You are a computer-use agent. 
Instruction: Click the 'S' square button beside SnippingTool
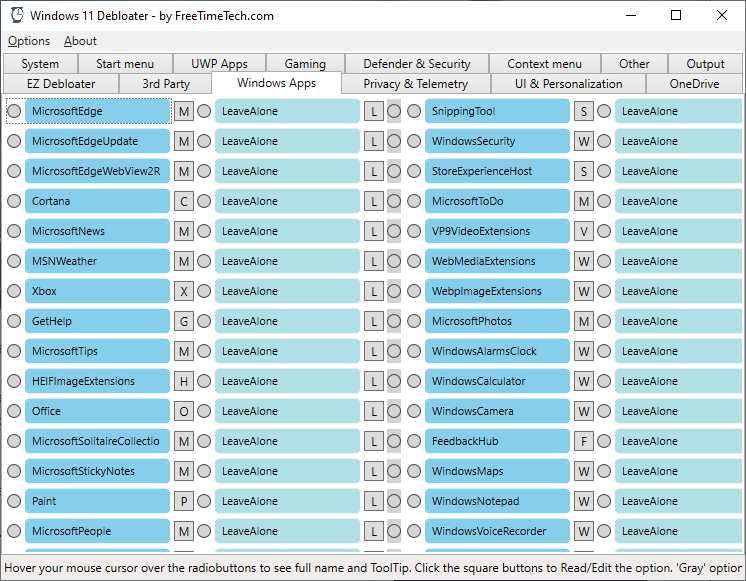[x=584, y=111]
